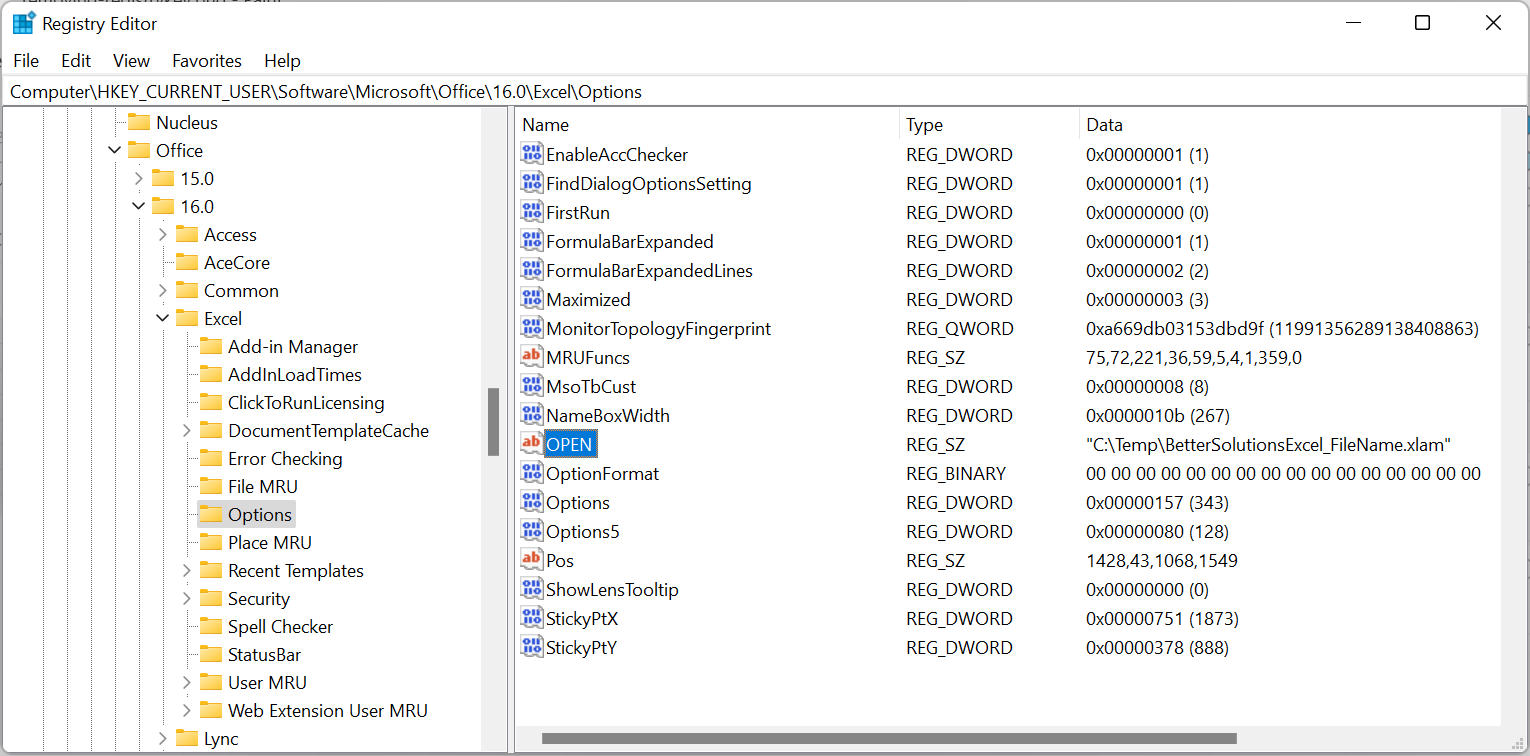Click data value 0x0000010b (267)
This screenshot has width=1530, height=756.
pos(1158,415)
